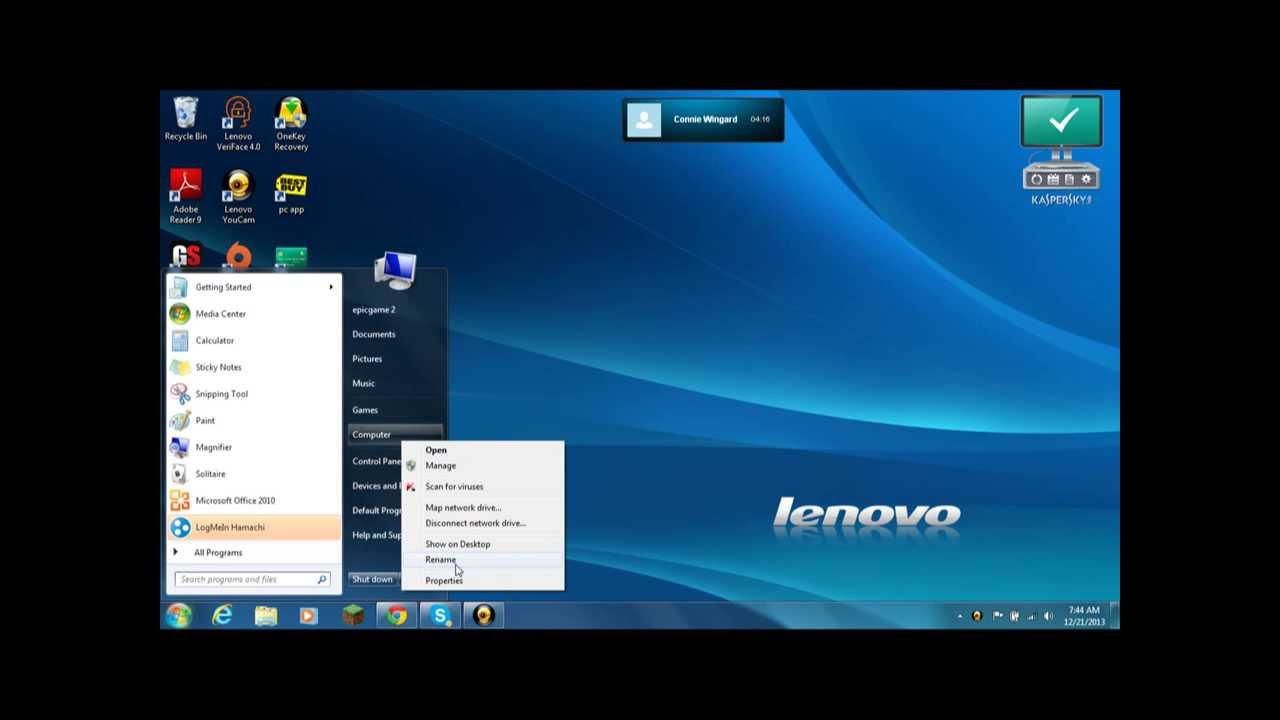Click the Action Center flag tray icon

pyautogui.click(x=997, y=616)
